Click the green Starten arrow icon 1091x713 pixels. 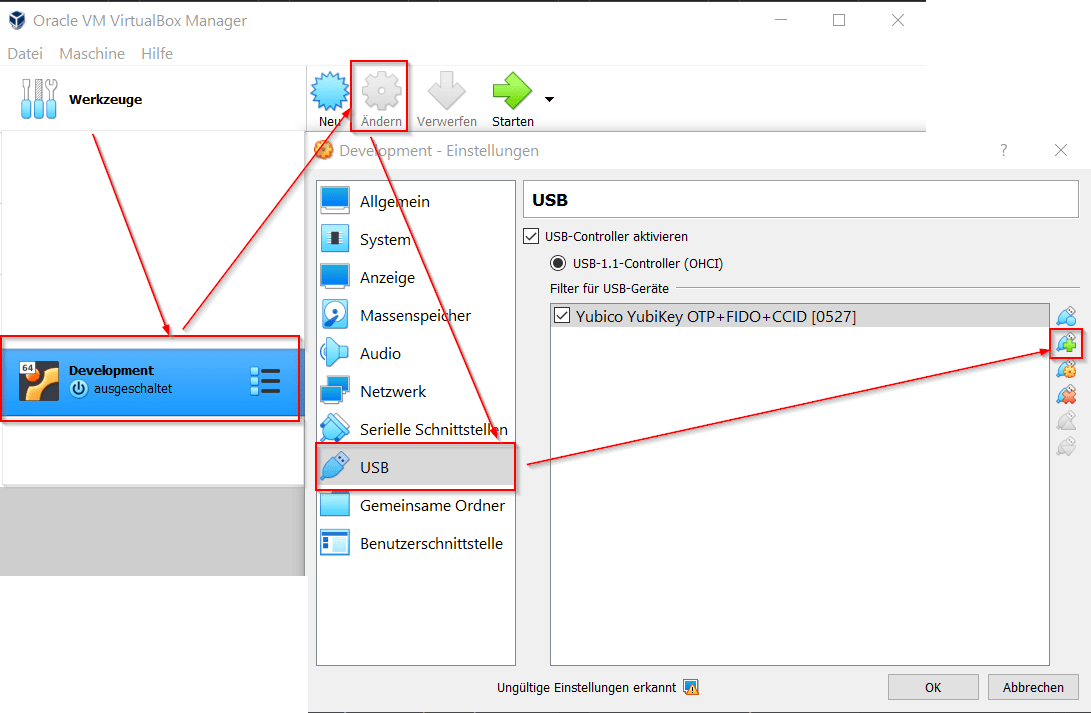[512, 93]
